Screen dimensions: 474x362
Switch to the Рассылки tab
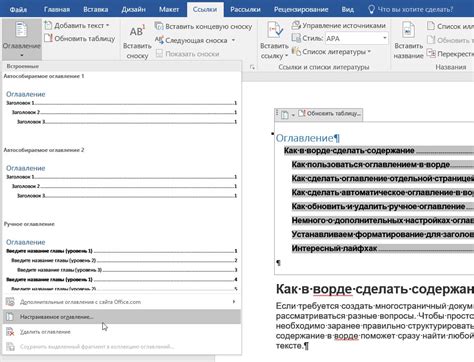pos(245,9)
